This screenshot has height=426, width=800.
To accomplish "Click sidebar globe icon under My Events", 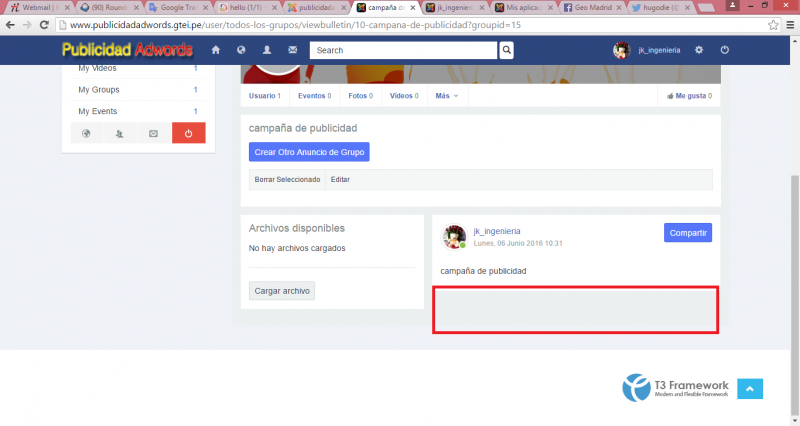I will [86, 133].
